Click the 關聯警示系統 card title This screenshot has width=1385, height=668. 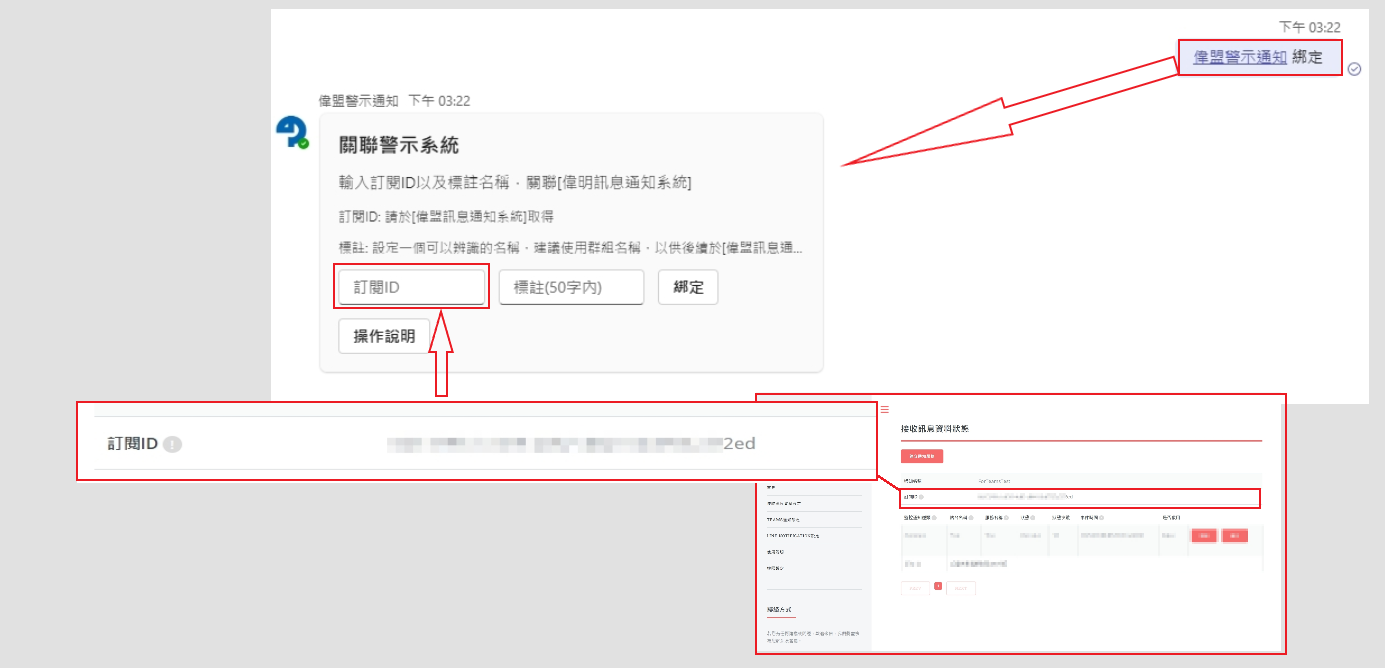[399, 145]
